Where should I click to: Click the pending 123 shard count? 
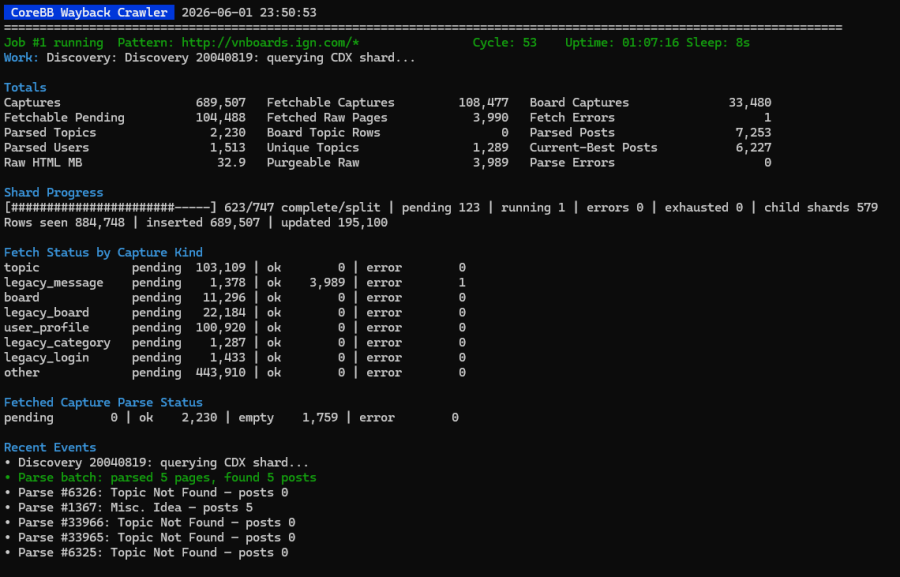pyautogui.click(x=440, y=207)
